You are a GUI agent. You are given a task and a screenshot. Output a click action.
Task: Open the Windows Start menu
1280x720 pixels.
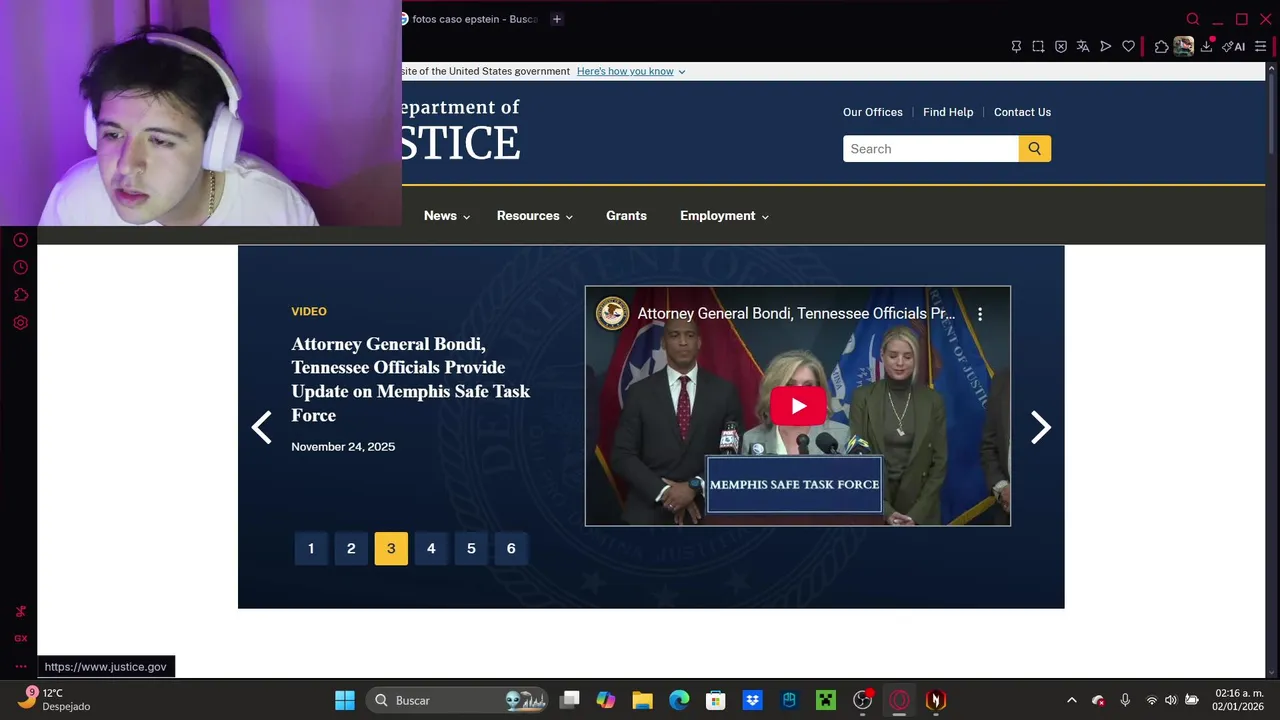point(345,700)
